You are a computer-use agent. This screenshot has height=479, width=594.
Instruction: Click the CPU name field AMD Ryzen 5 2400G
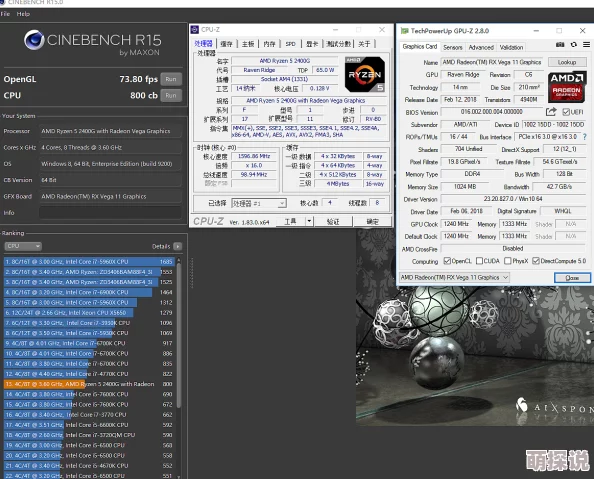(x=284, y=61)
